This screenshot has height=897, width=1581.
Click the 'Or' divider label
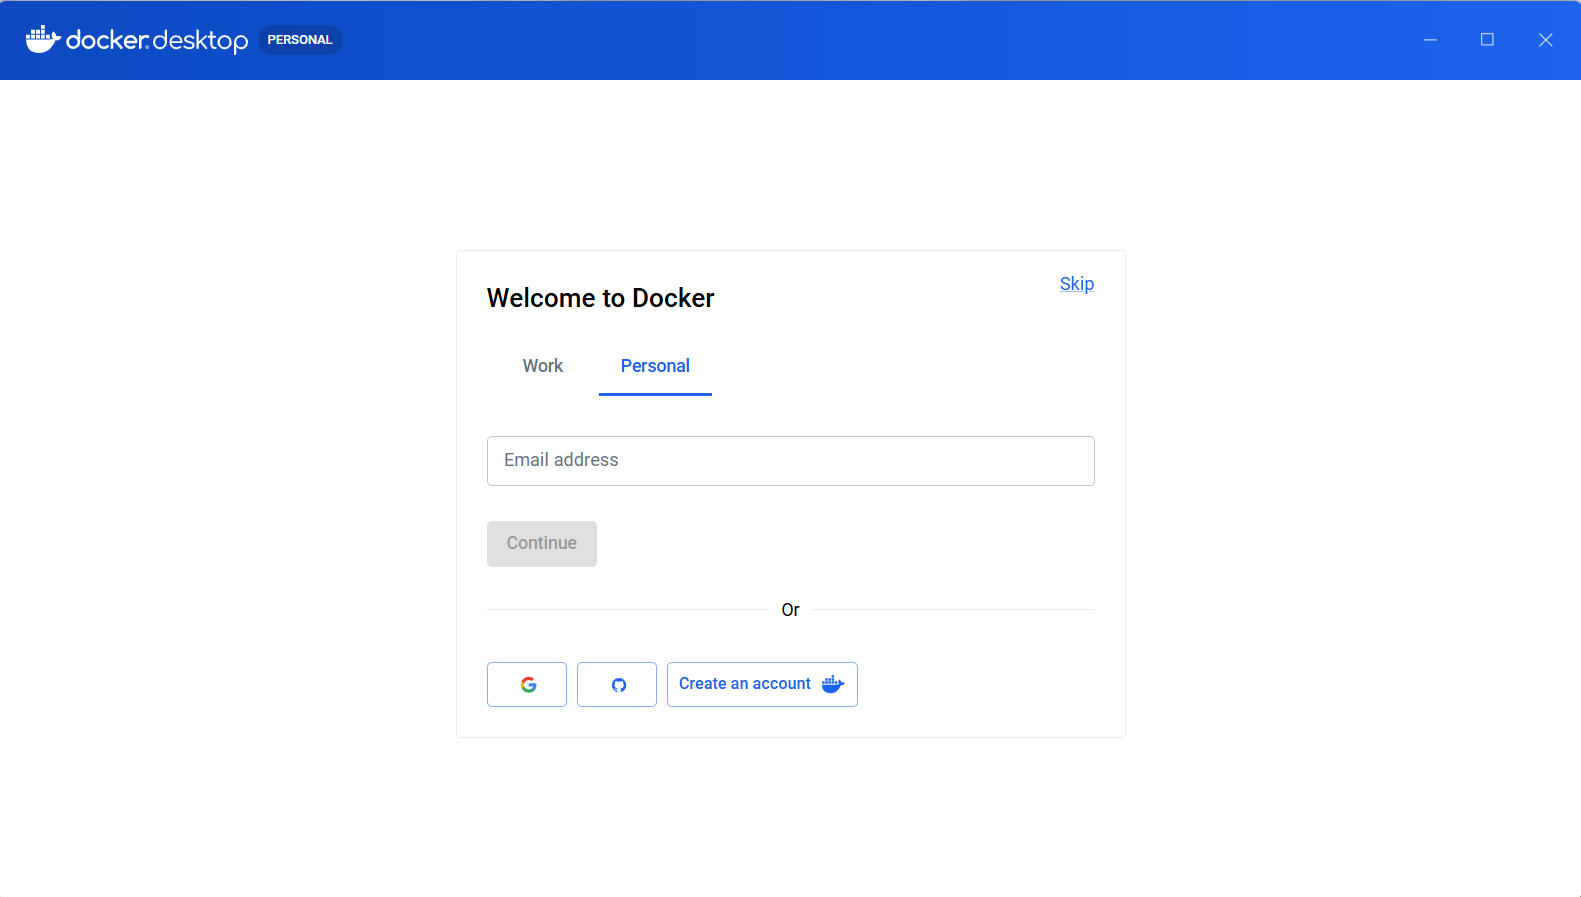790,610
